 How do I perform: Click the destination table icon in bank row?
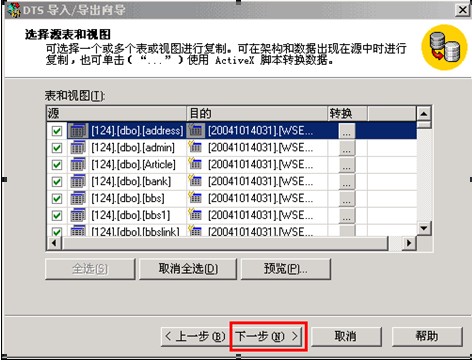pyautogui.click(x=195, y=181)
